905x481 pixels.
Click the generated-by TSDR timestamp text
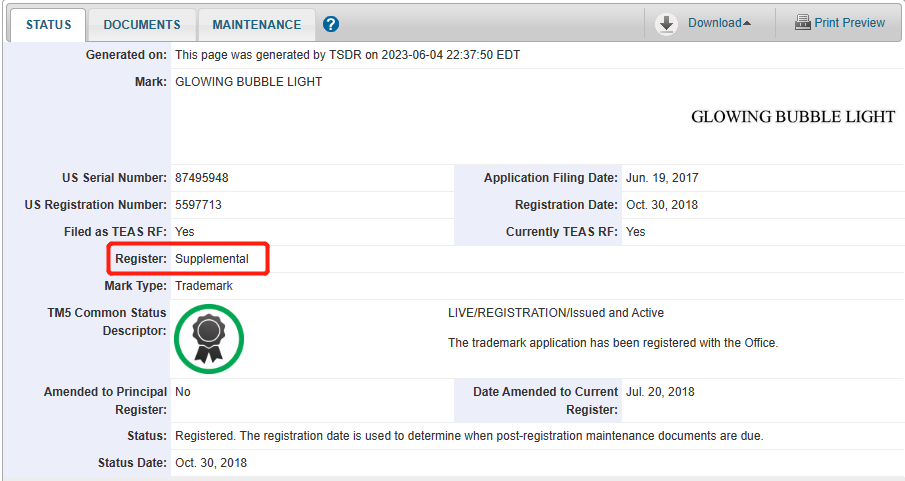[x=347, y=55]
